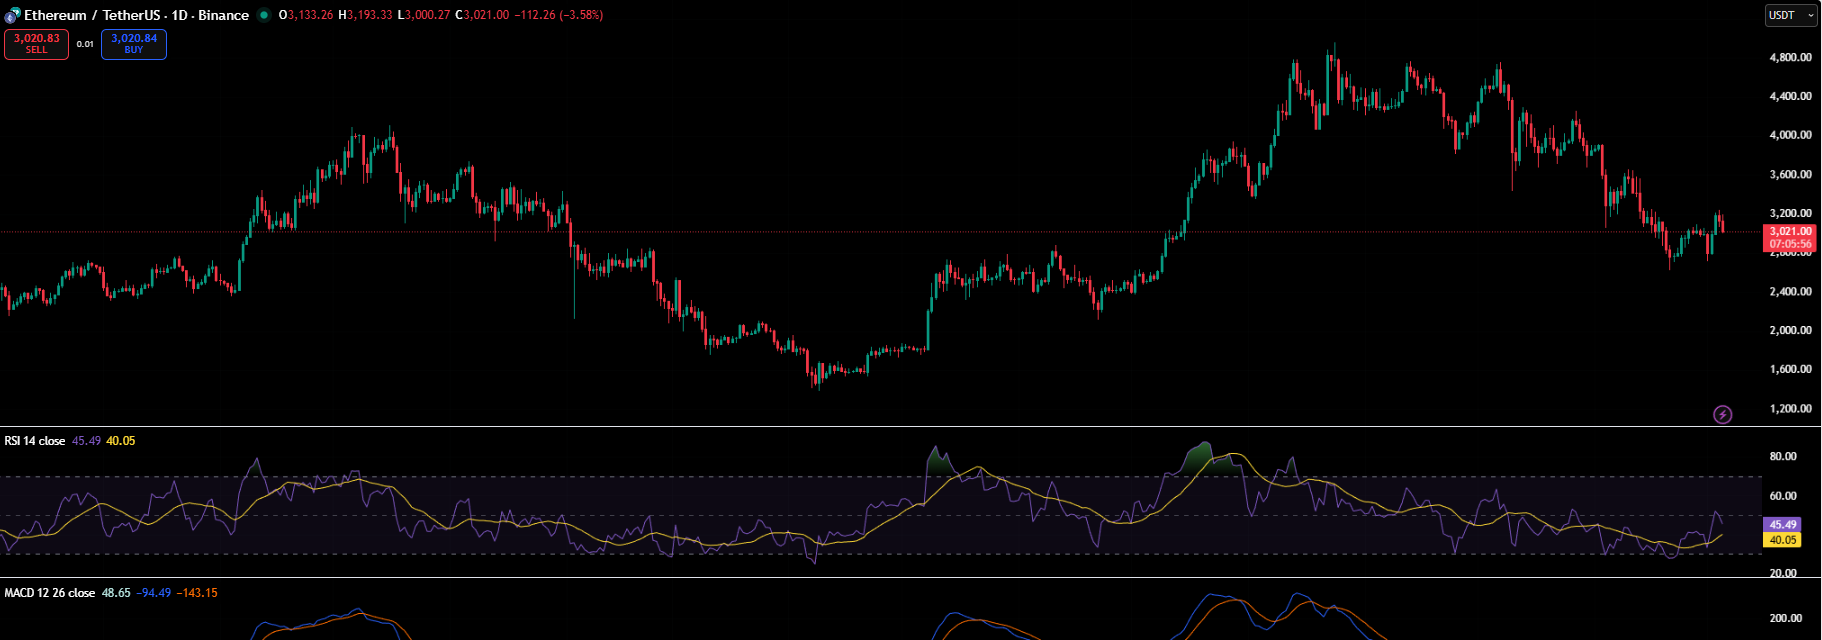This screenshot has width=1822, height=640.
Task: Click the close price C3,021.00
Action: click(482, 15)
